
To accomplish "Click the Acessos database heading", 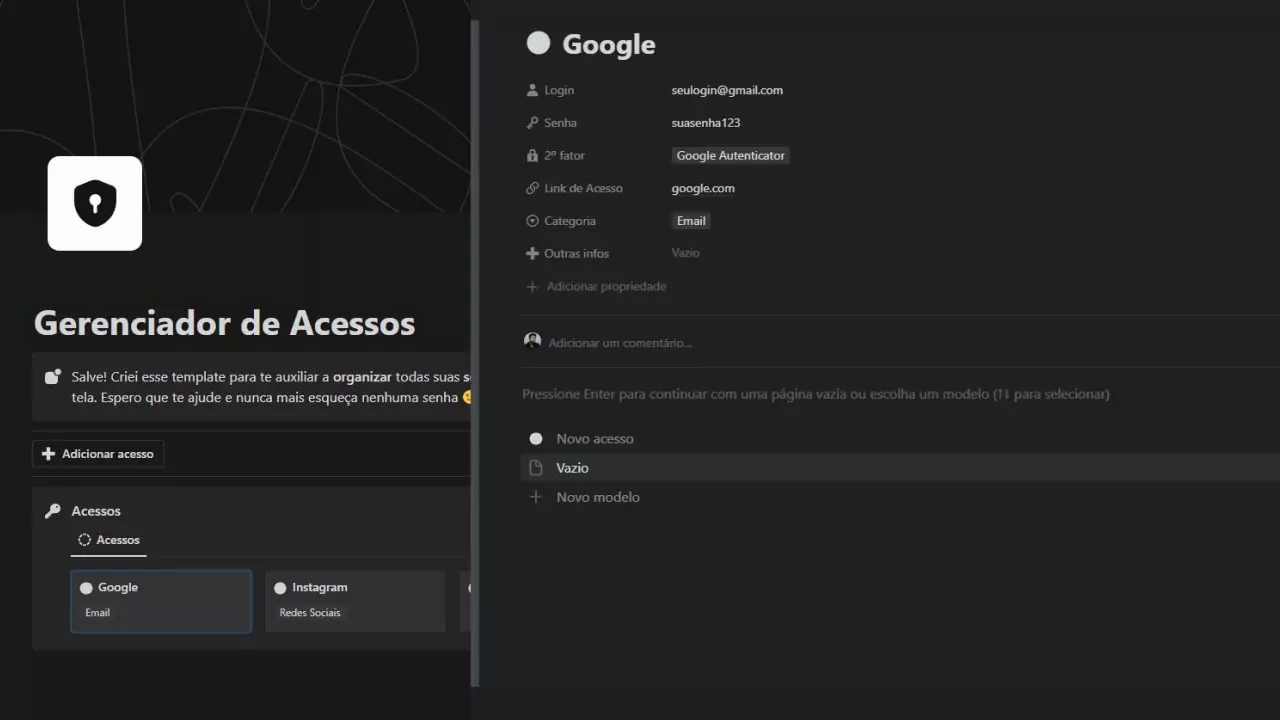I will click(96, 511).
